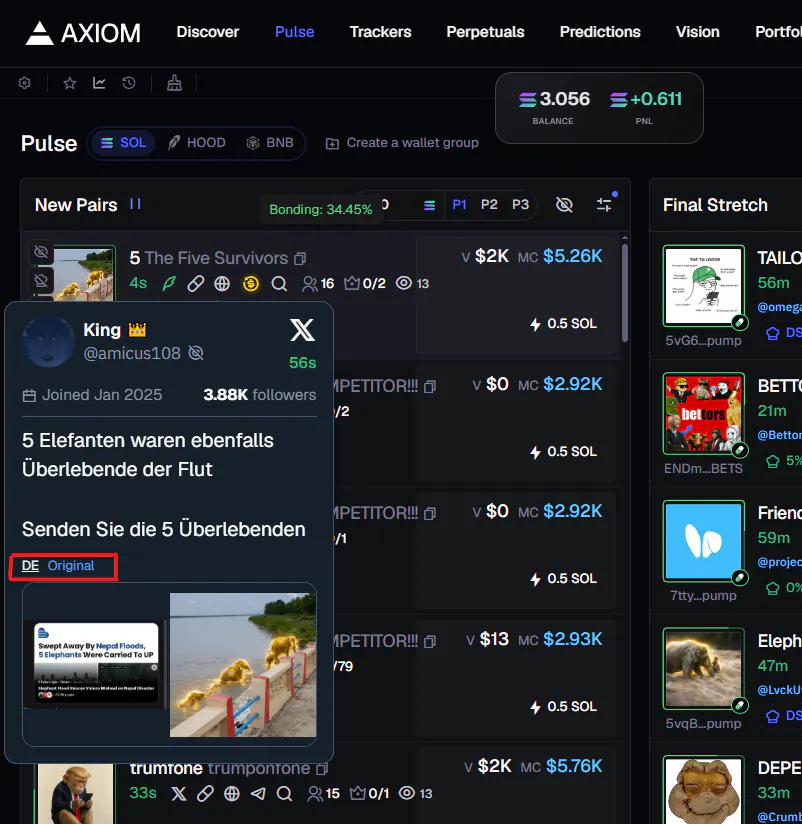Open link icon on Five Survivors row
Viewport: 802px width, 824px height.
point(196,284)
